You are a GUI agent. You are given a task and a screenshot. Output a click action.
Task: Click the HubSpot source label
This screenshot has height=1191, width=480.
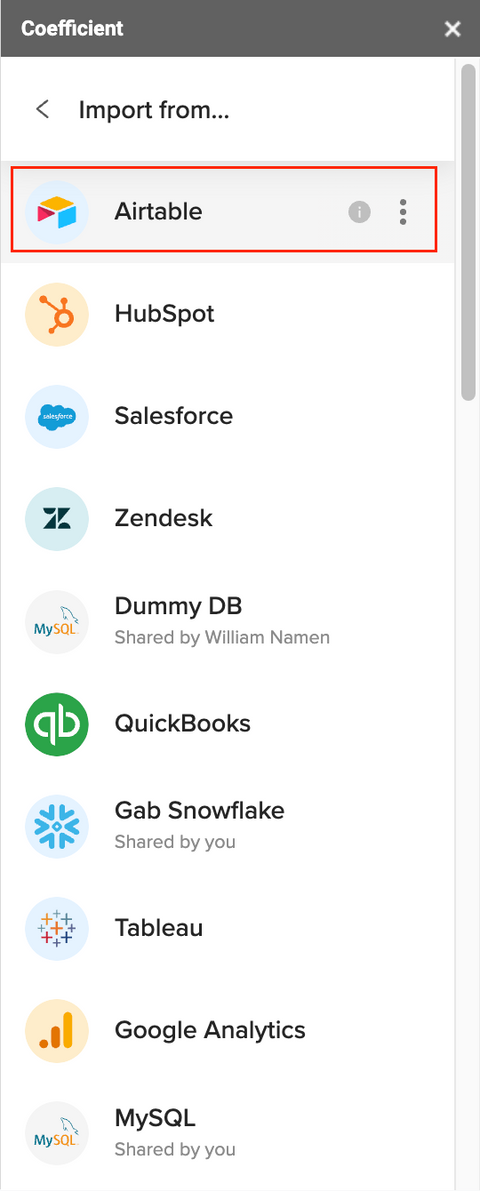[x=164, y=314]
